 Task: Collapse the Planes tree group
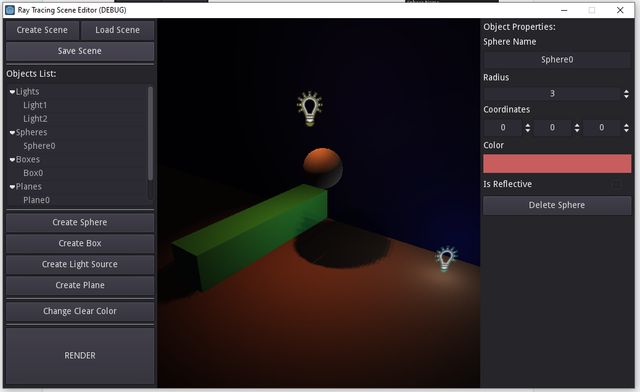(x=12, y=187)
